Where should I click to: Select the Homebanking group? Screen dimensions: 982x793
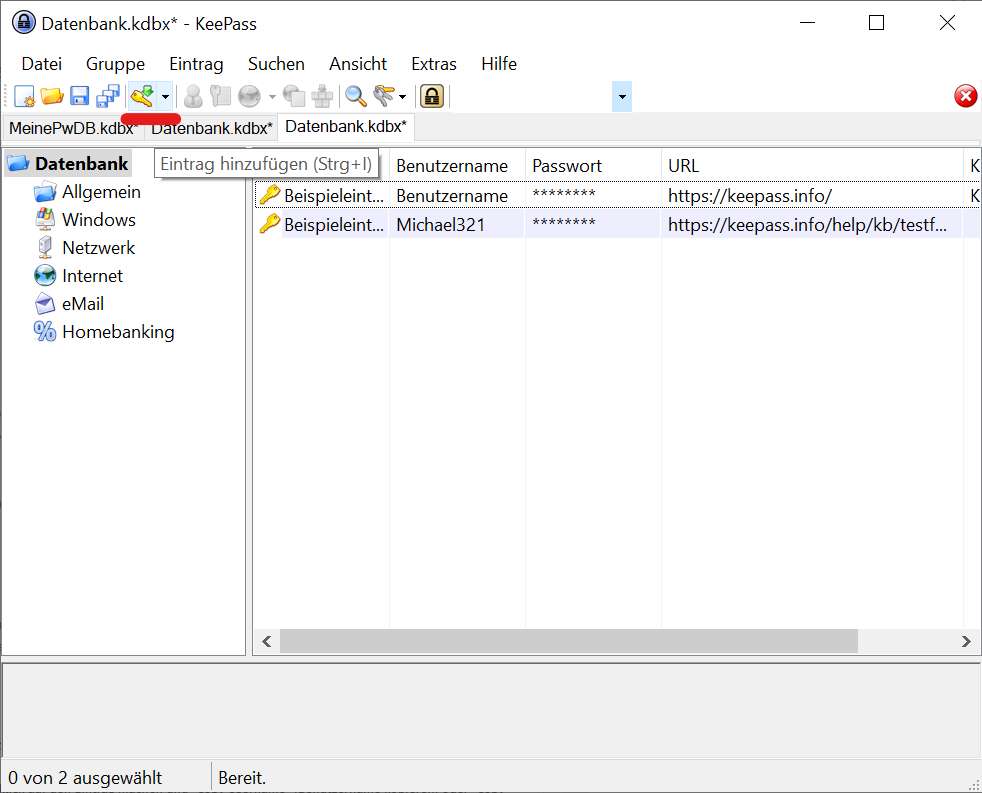coord(118,332)
